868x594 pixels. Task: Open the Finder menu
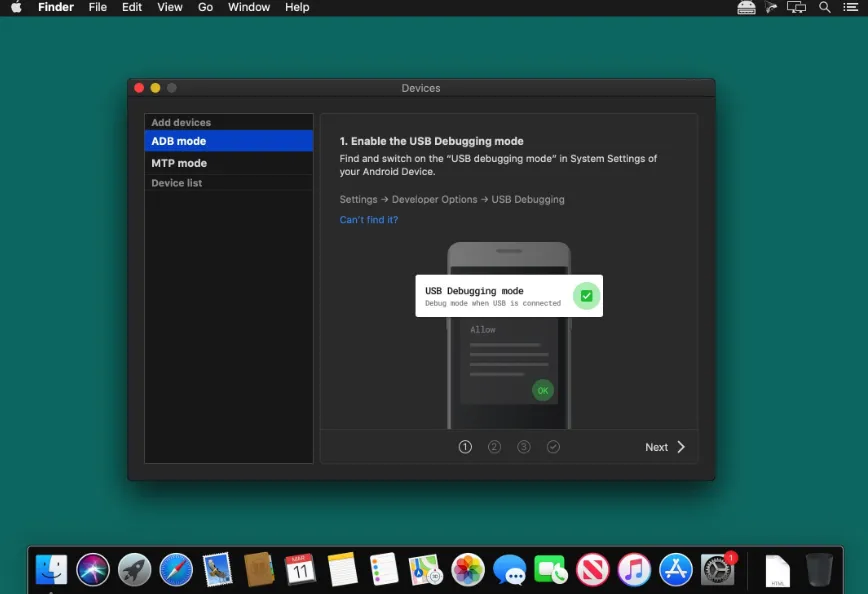(56, 7)
